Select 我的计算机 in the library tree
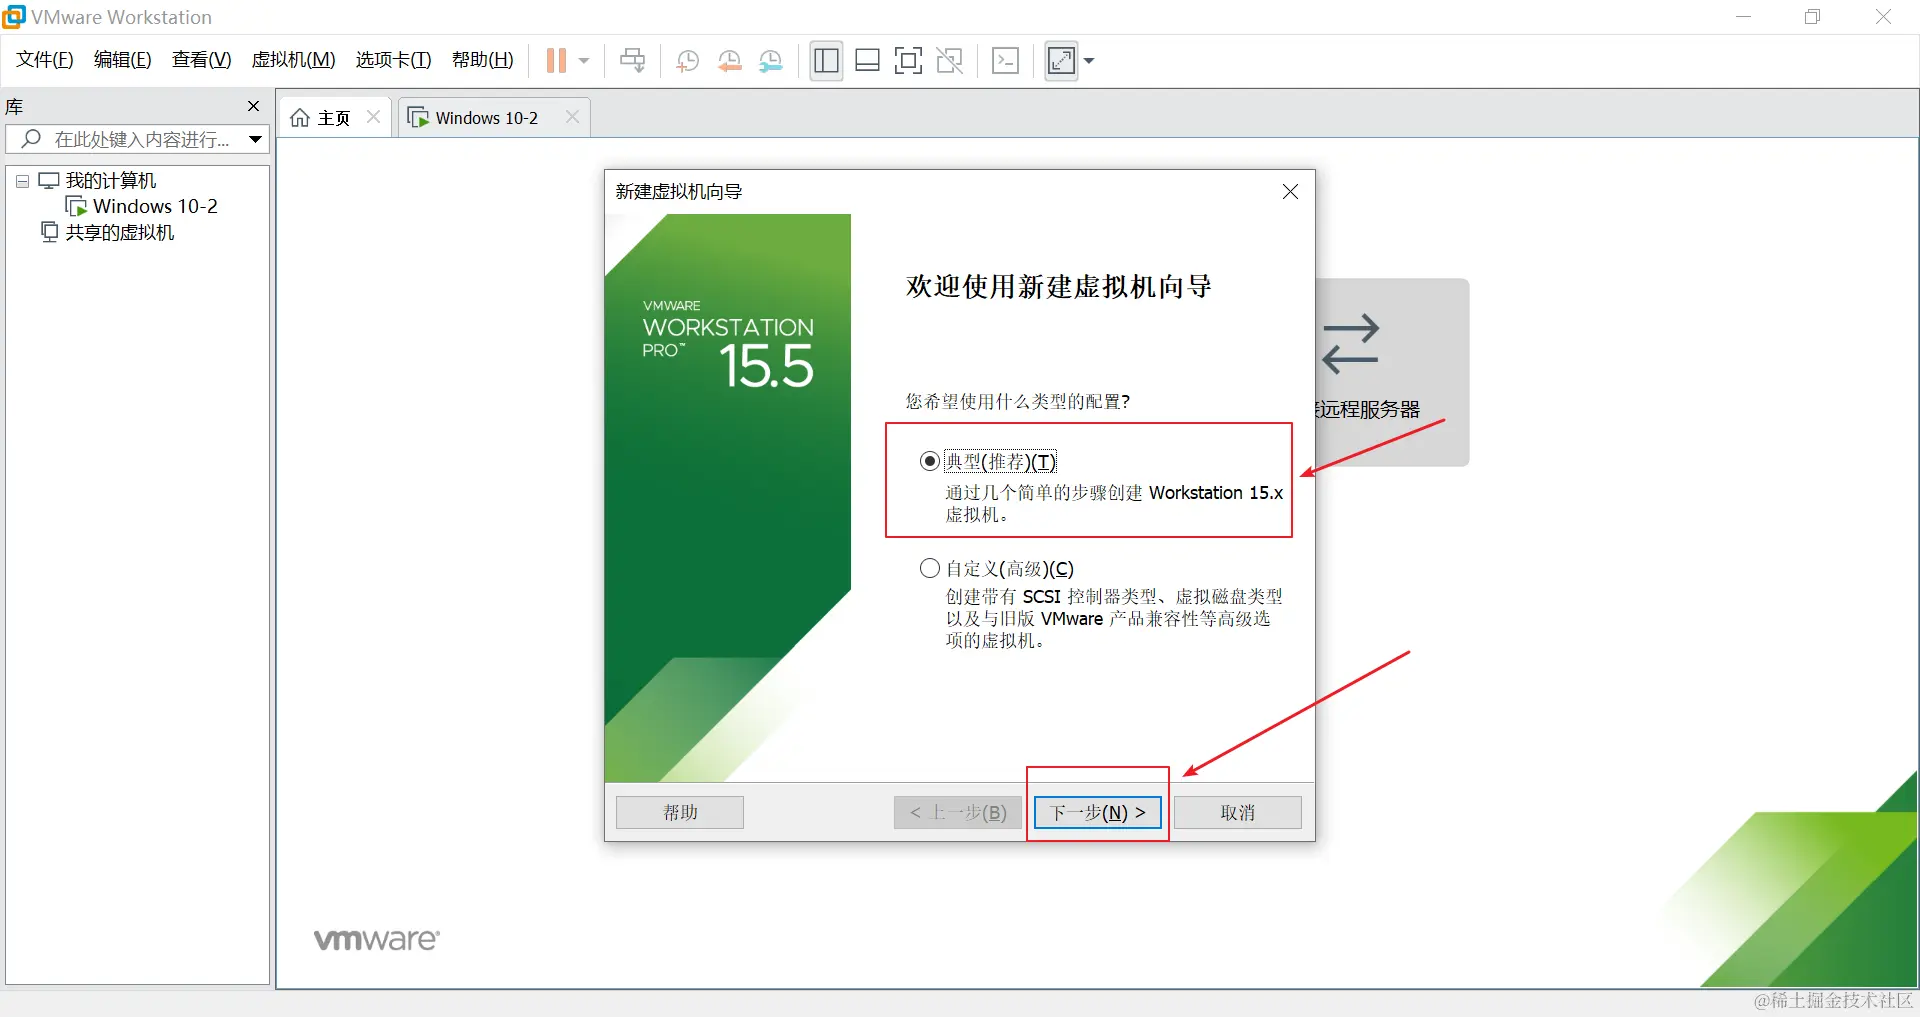 [111, 181]
